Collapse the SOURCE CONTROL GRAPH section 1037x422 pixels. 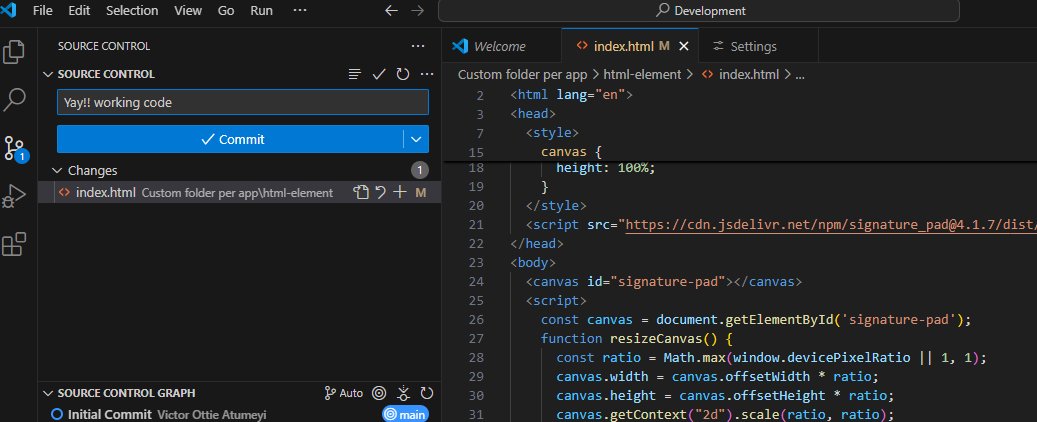(x=48, y=393)
